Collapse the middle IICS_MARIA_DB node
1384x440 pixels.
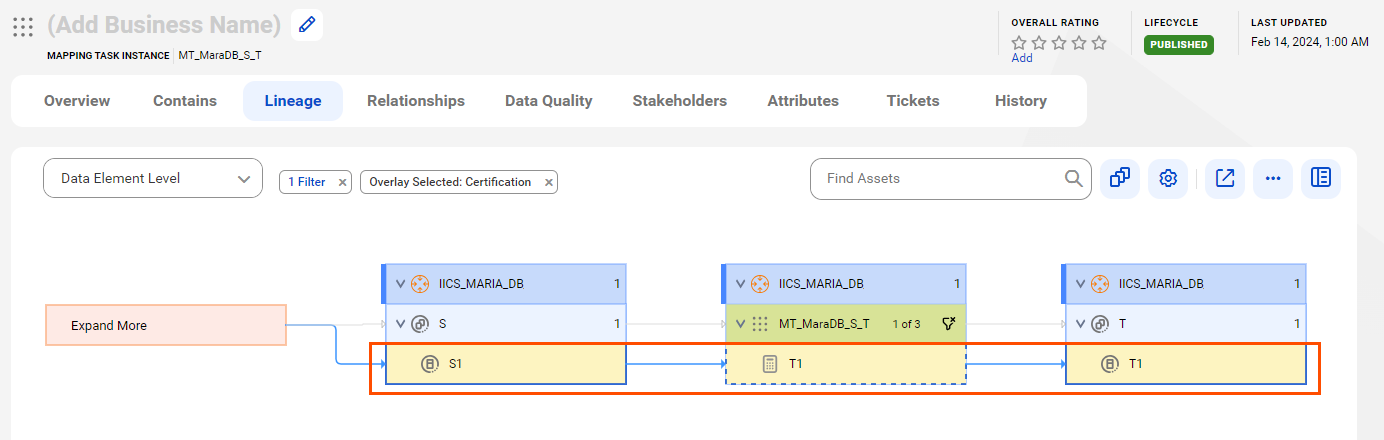(x=740, y=284)
